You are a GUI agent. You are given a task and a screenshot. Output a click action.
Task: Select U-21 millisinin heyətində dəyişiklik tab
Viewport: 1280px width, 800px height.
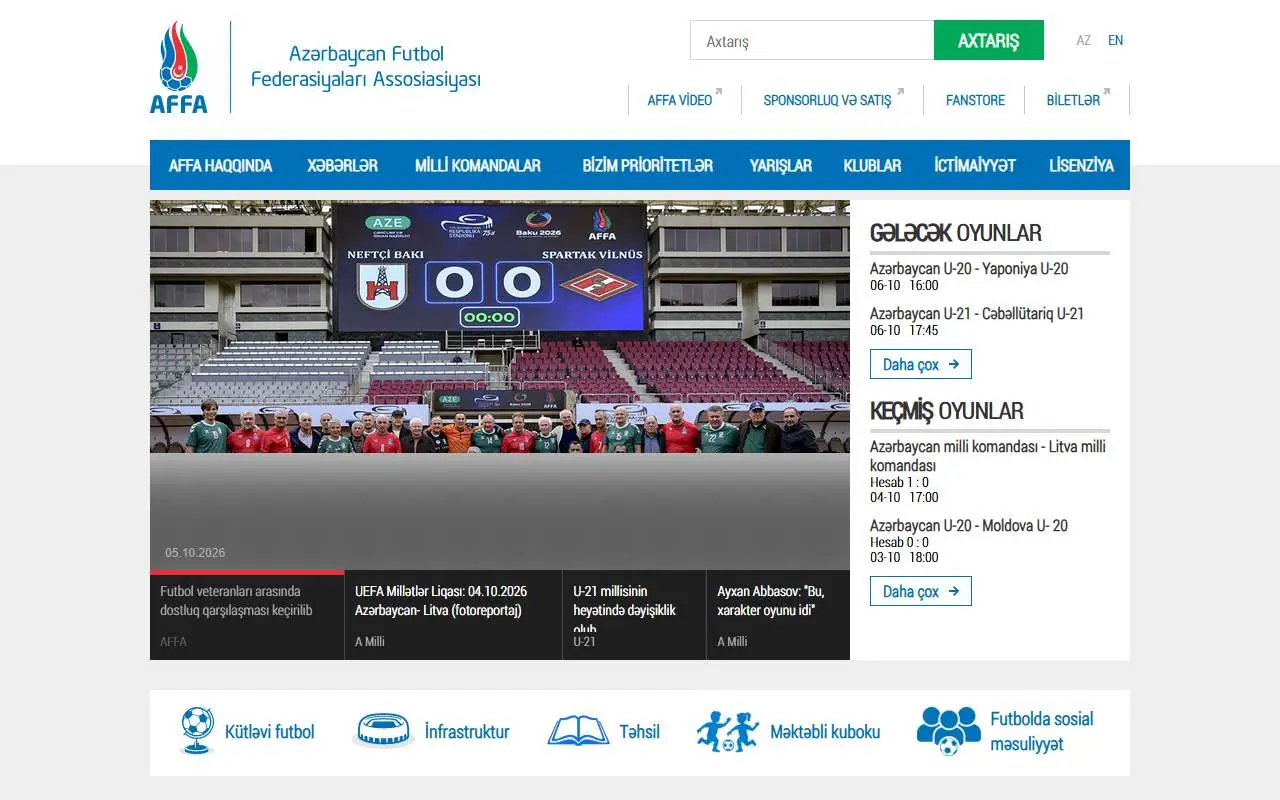coord(634,615)
